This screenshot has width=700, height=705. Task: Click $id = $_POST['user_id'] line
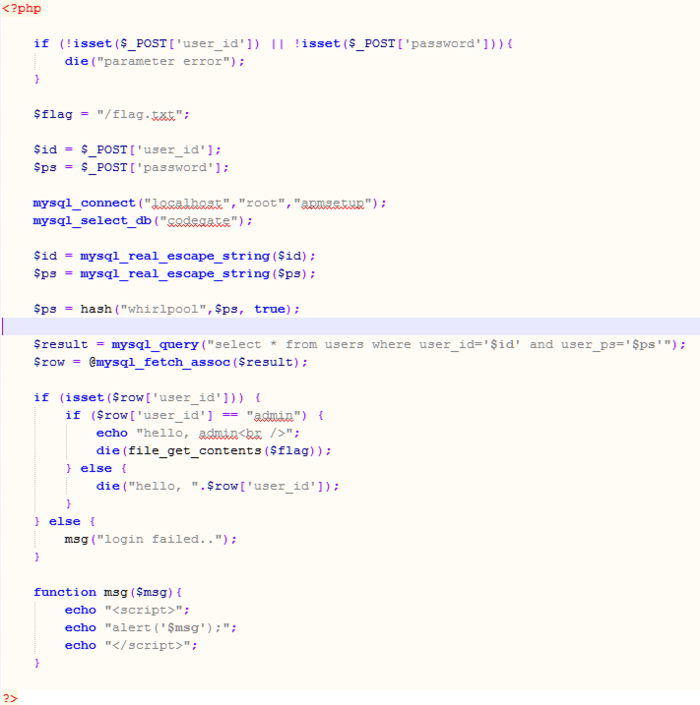tap(127, 150)
